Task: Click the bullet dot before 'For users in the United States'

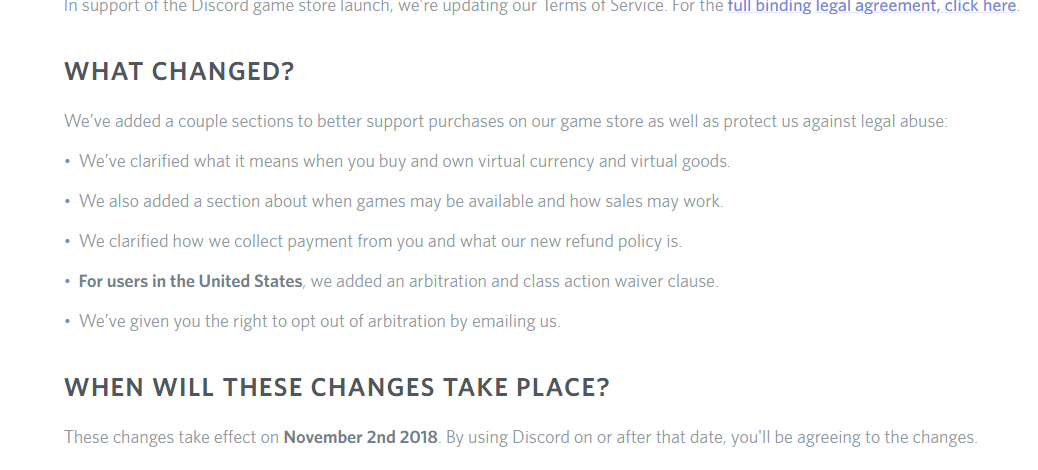Action: [x=68, y=281]
